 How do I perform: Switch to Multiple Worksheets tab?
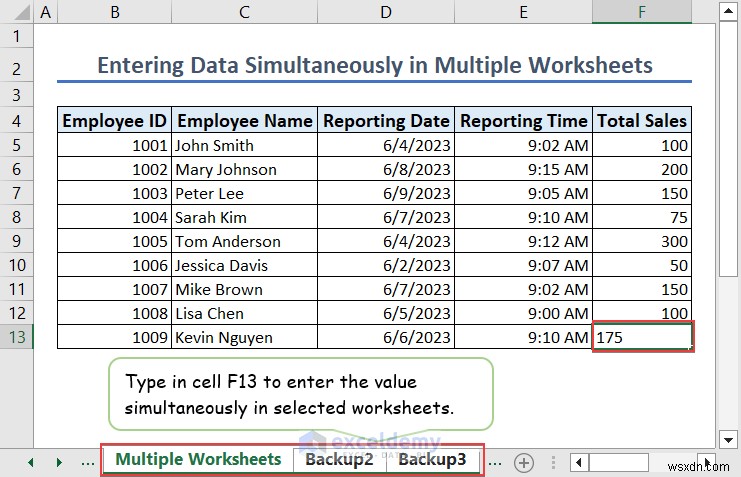[198, 459]
